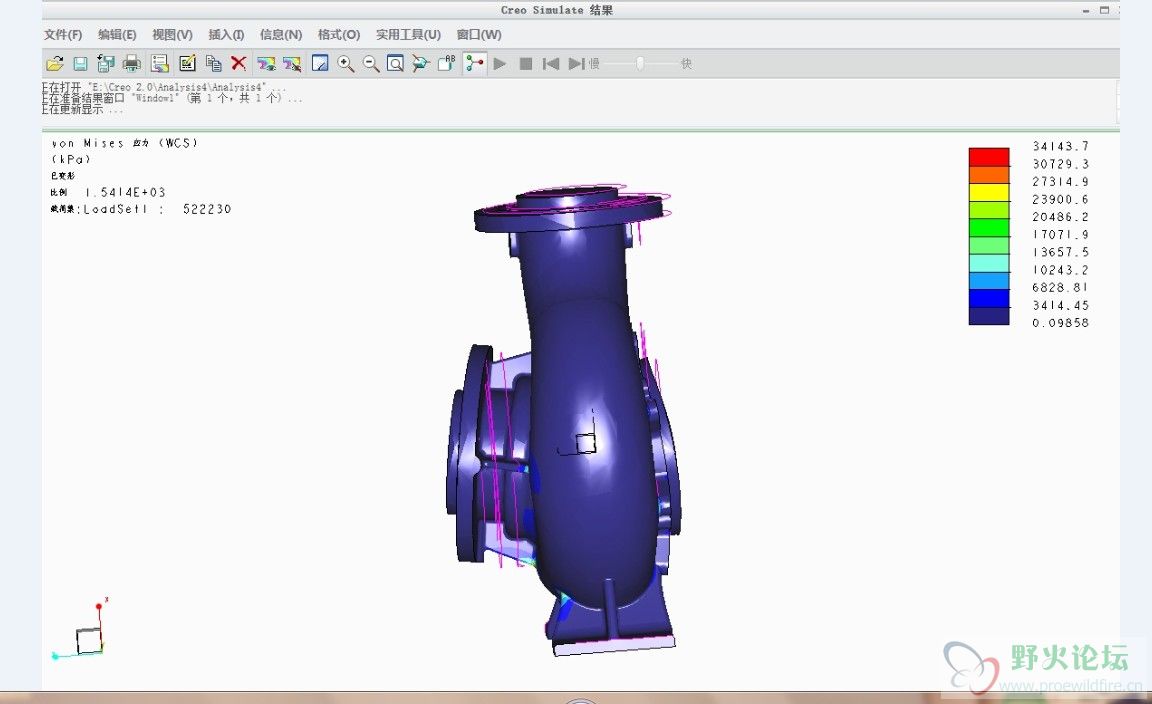Viewport: 1152px width, 704px height.
Task: Adjust the animation speed slider handle
Action: pyautogui.click(x=640, y=64)
